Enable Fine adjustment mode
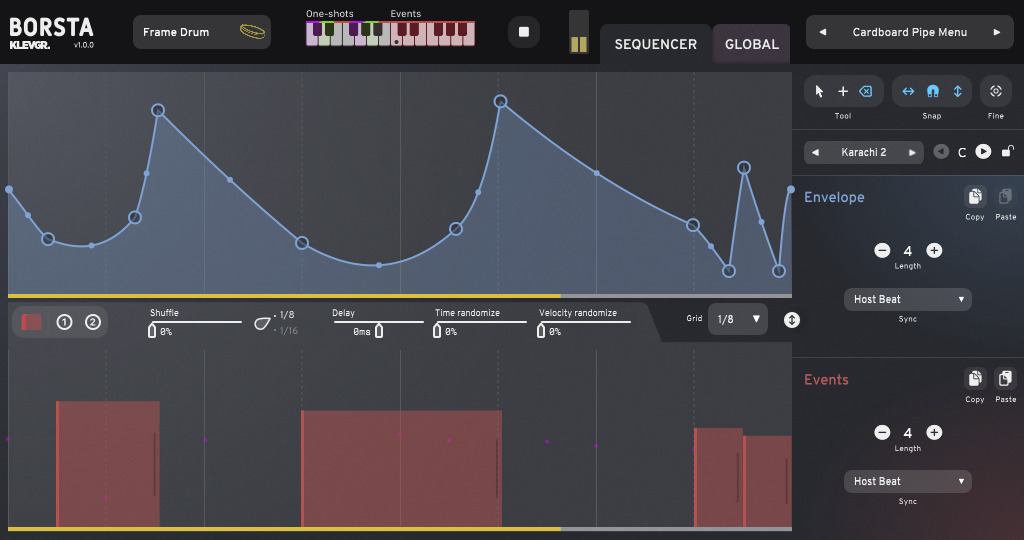This screenshot has height=540, width=1024. (x=996, y=91)
